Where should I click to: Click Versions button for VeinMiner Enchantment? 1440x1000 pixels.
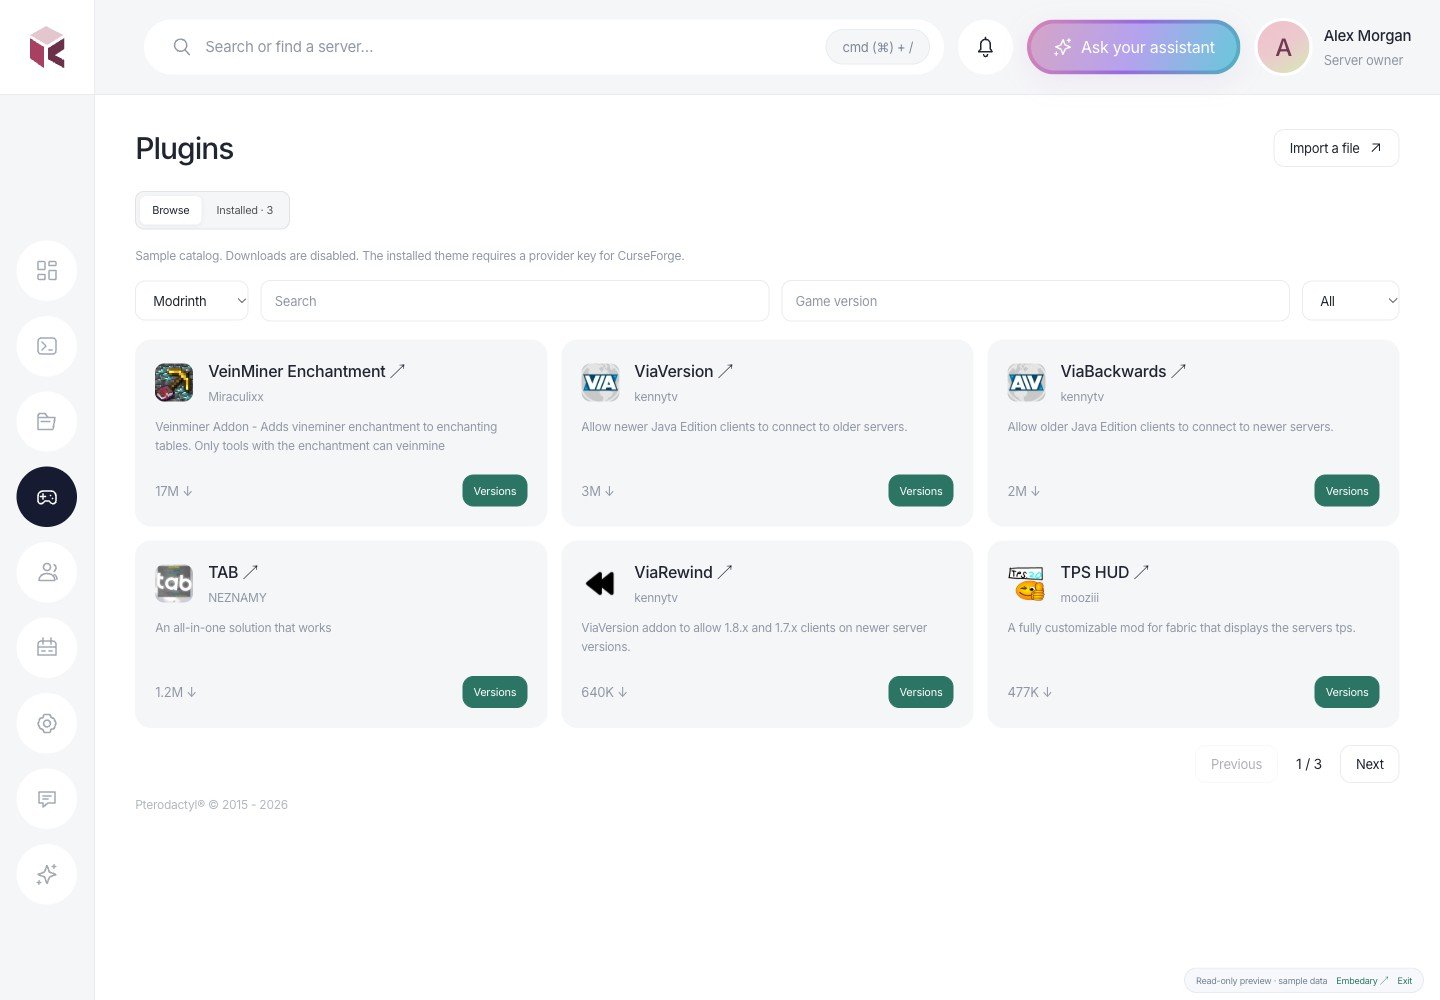pos(495,491)
